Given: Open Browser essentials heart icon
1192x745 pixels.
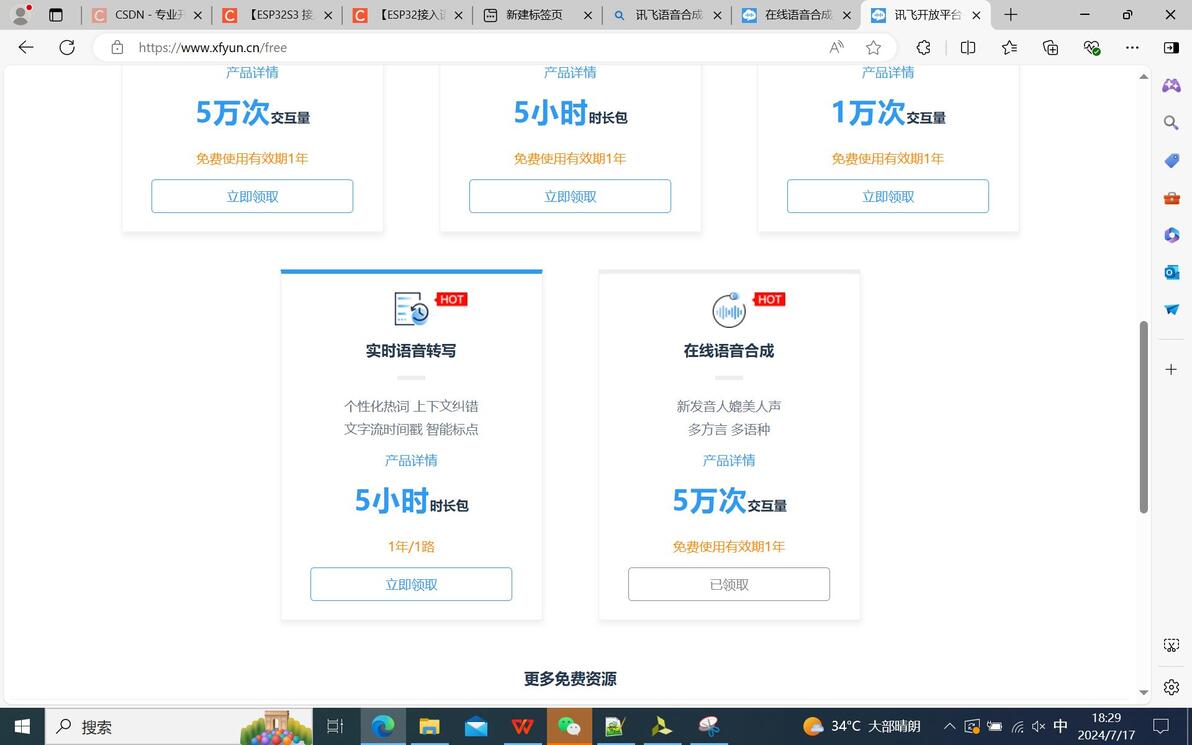Looking at the screenshot, I should [x=1092, y=47].
